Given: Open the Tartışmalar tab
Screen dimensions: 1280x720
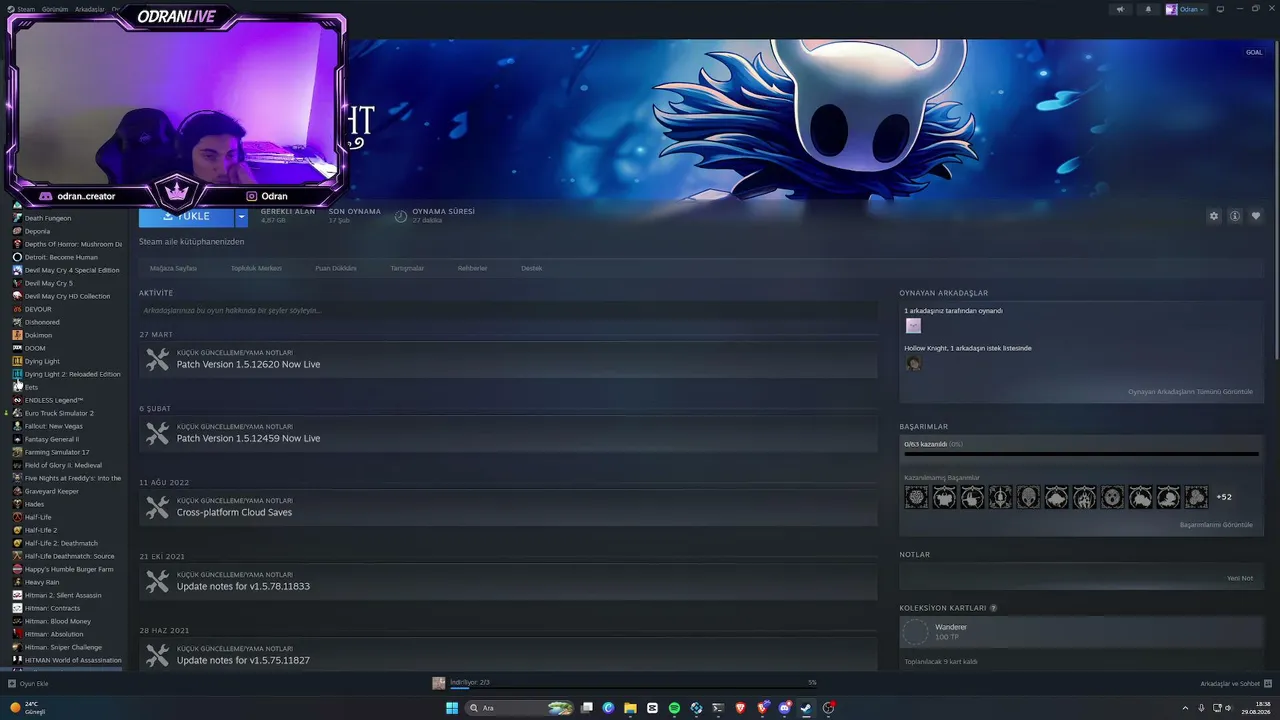Looking at the screenshot, I should tap(407, 268).
